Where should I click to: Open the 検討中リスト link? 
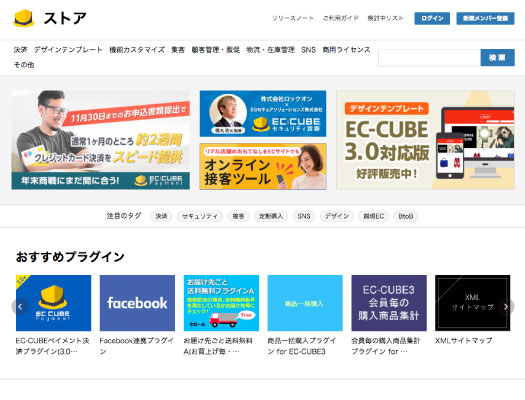(x=385, y=18)
